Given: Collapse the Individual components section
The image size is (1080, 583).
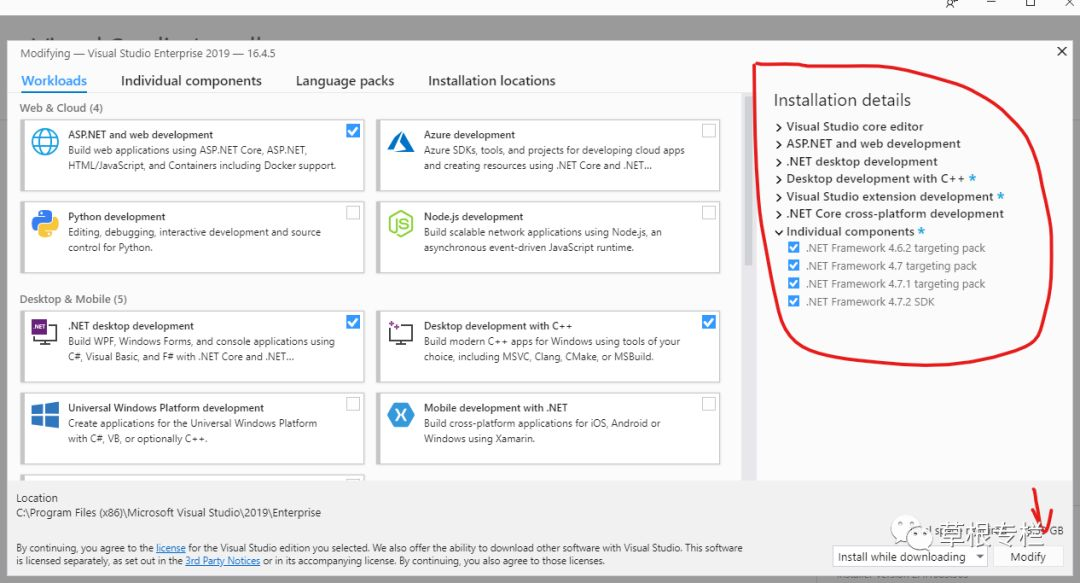Looking at the screenshot, I should click(x=778, y=232).
